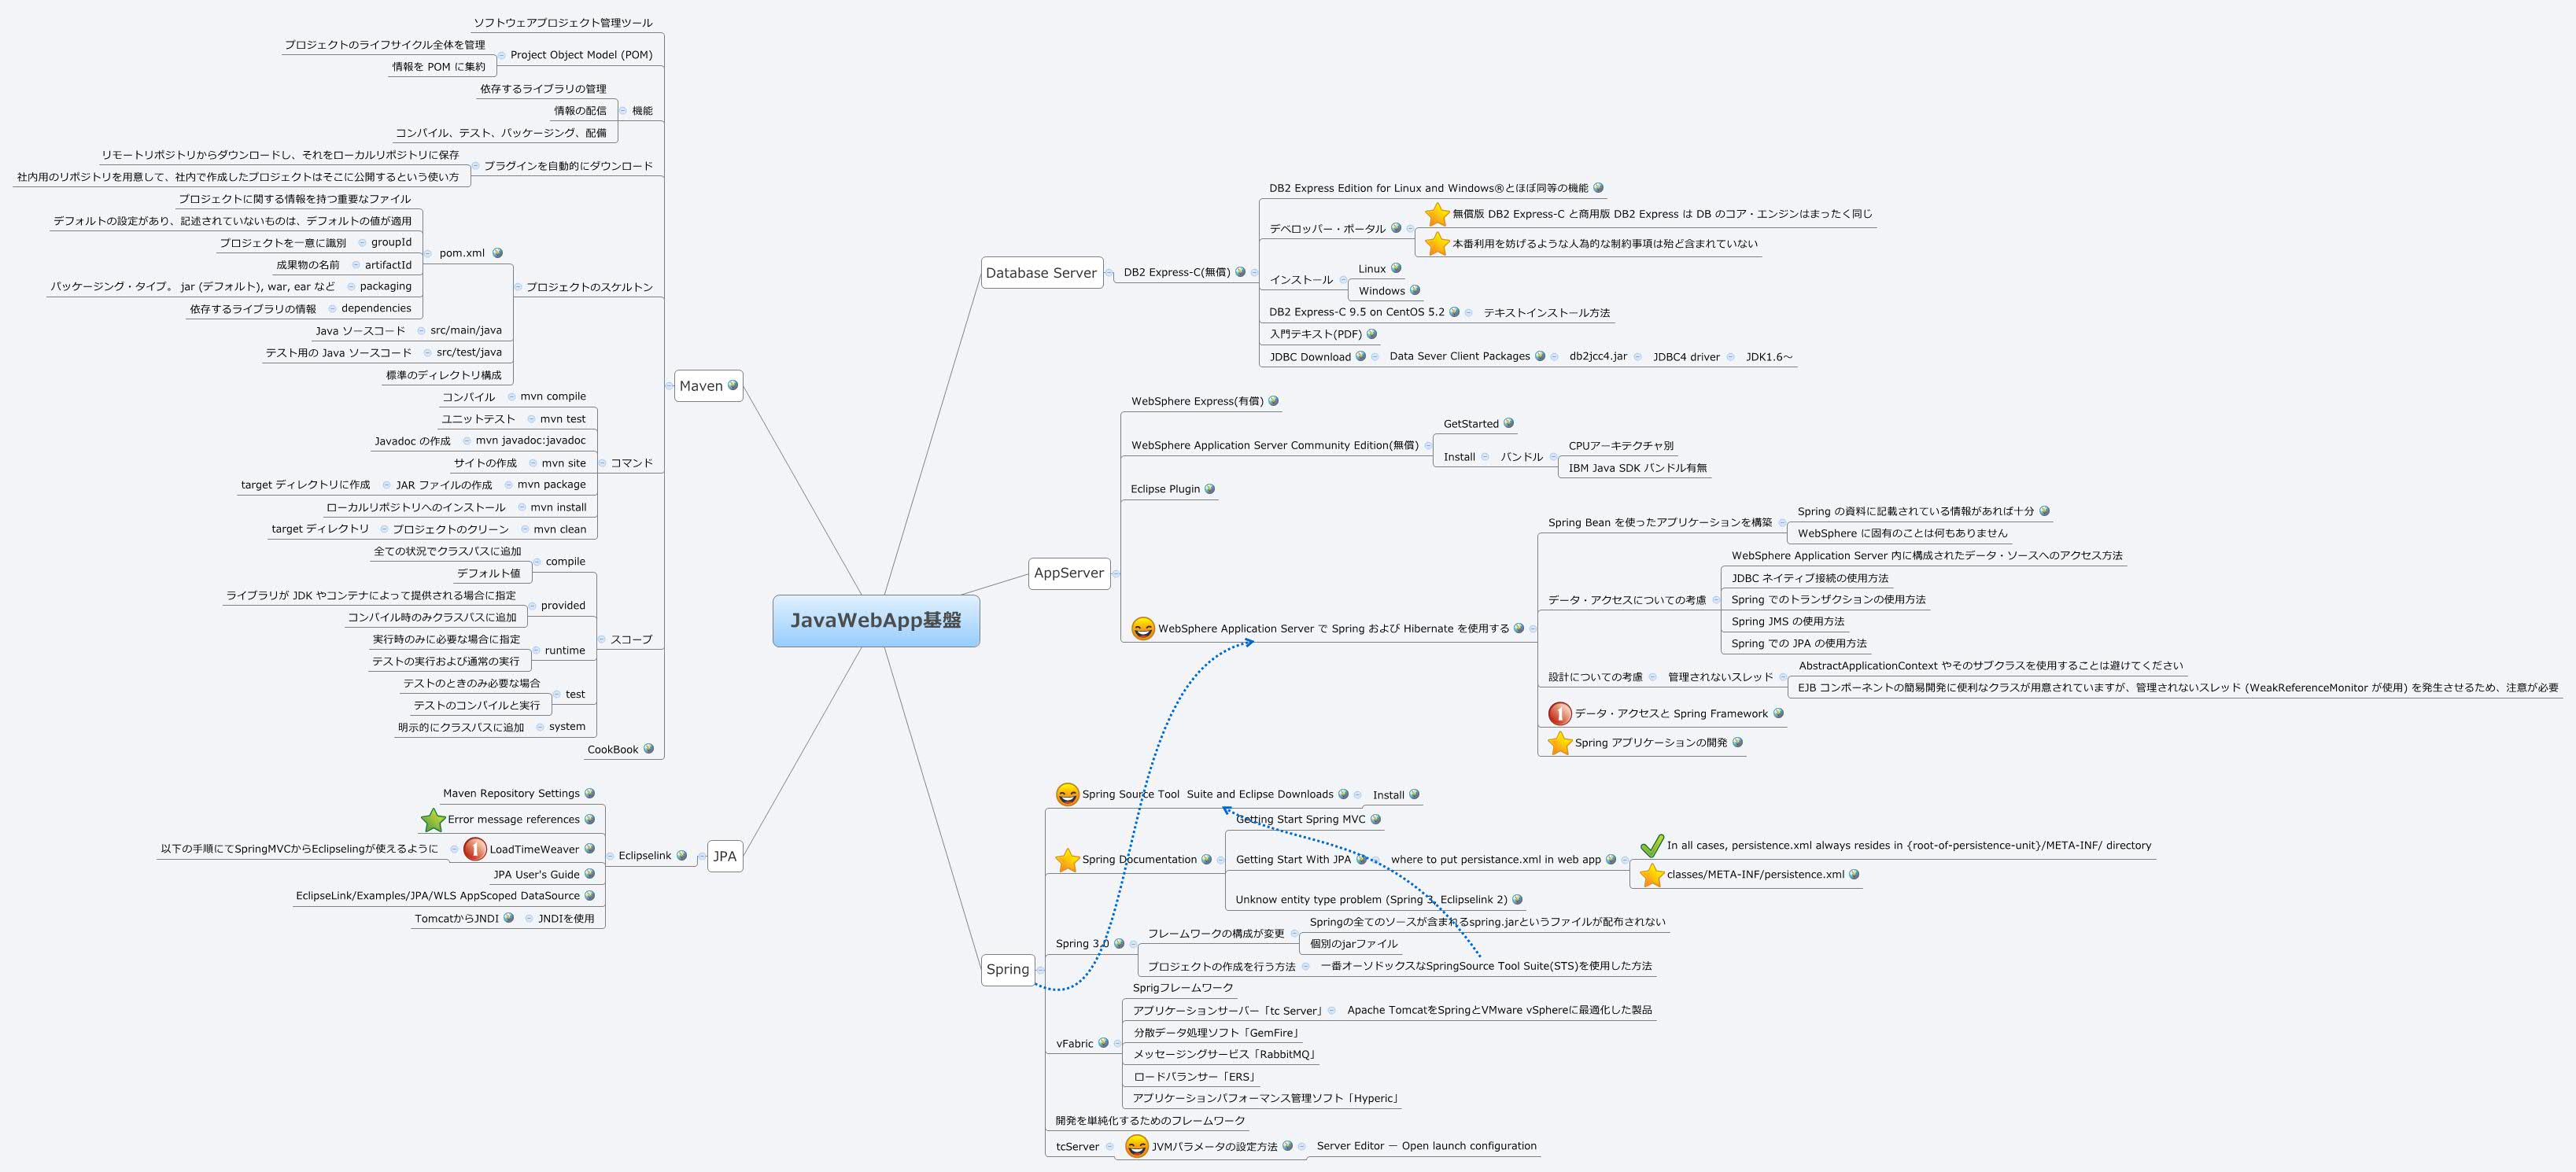Open the link icon next to "CookBook"
This screenshot has width=2576, height=1172.
tap(649, 750)
